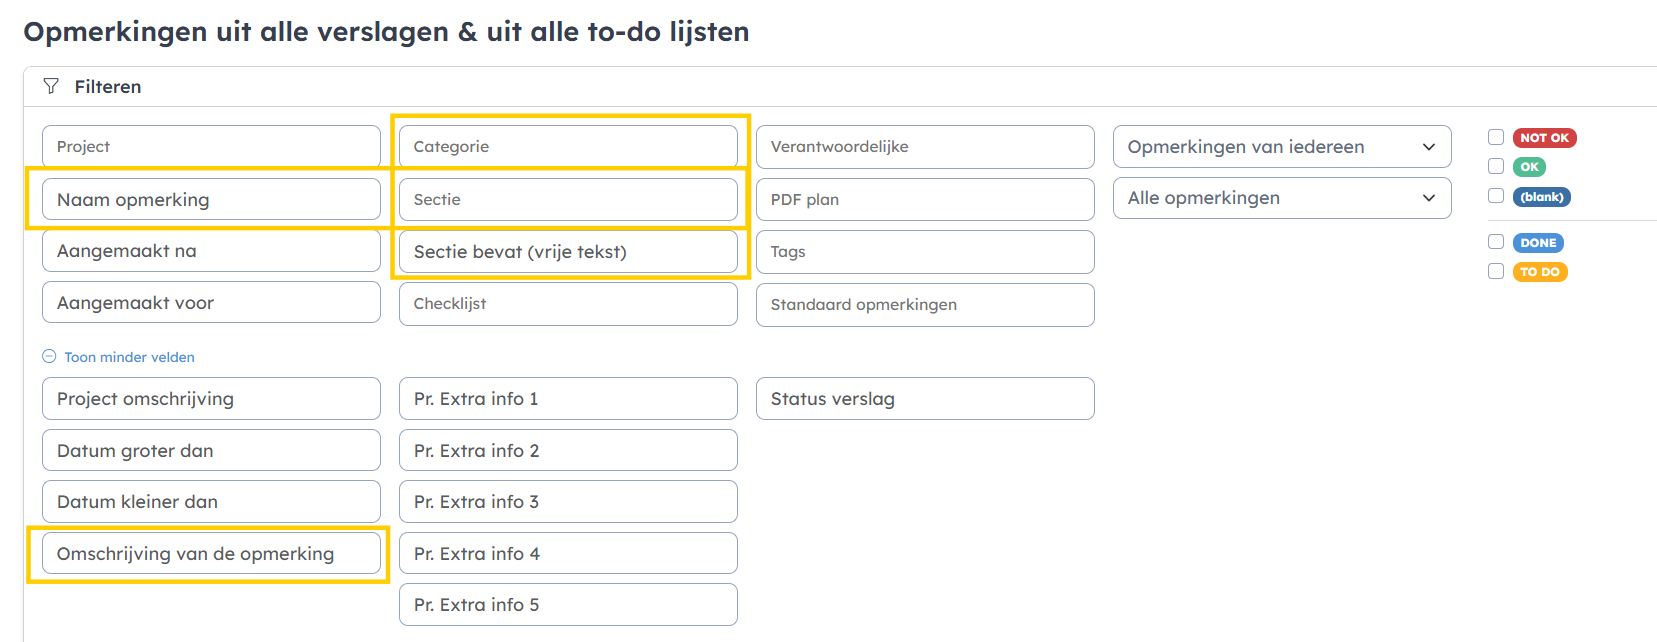Image resolution: width=1657 pixels, height=642 pixels.
Task: Click the dark blue (blank) badge
Action: 1541,197
